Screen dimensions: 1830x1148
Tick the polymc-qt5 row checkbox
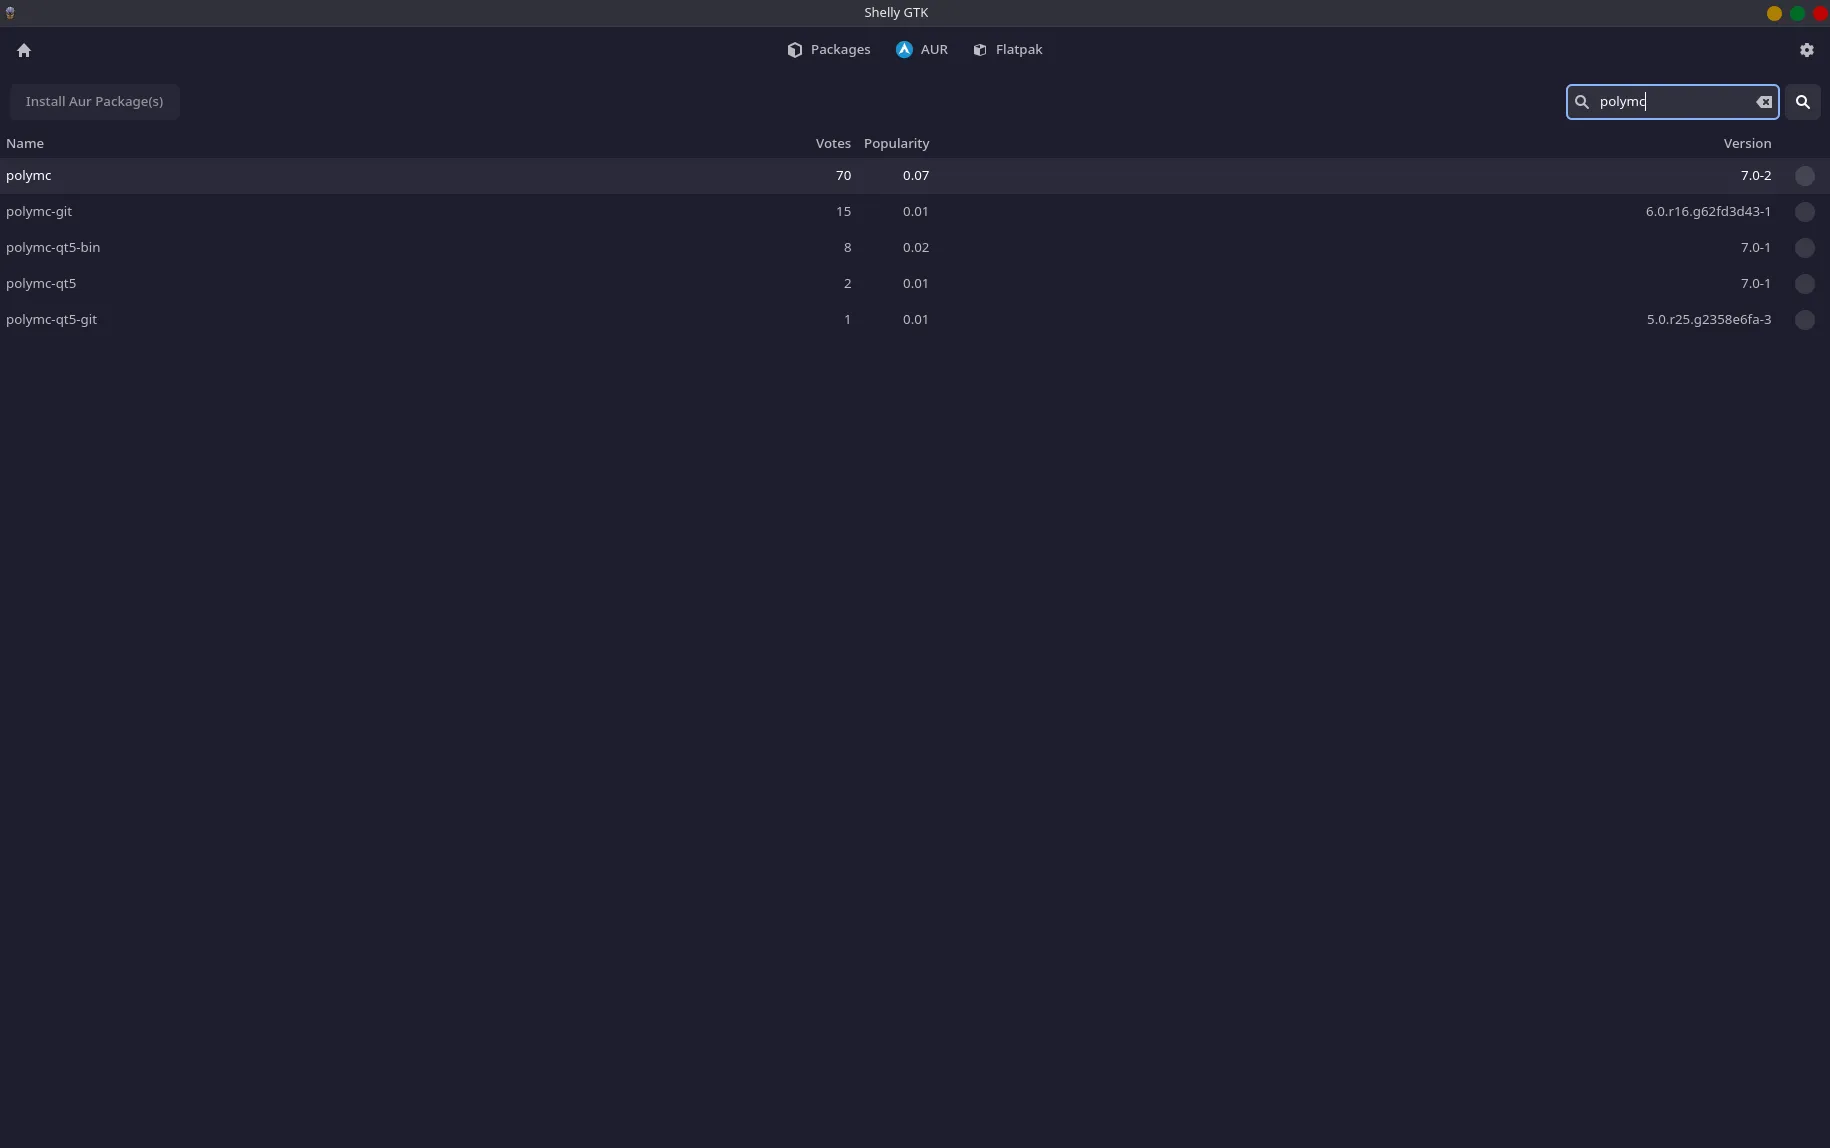click(1804, 284)
